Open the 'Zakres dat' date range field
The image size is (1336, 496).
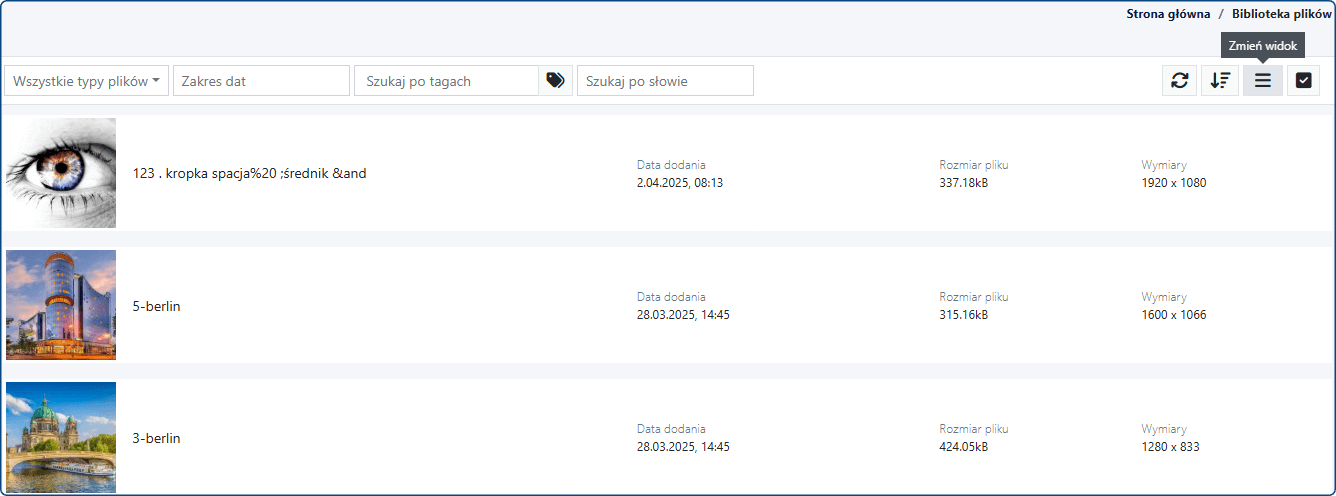[261, 81]
